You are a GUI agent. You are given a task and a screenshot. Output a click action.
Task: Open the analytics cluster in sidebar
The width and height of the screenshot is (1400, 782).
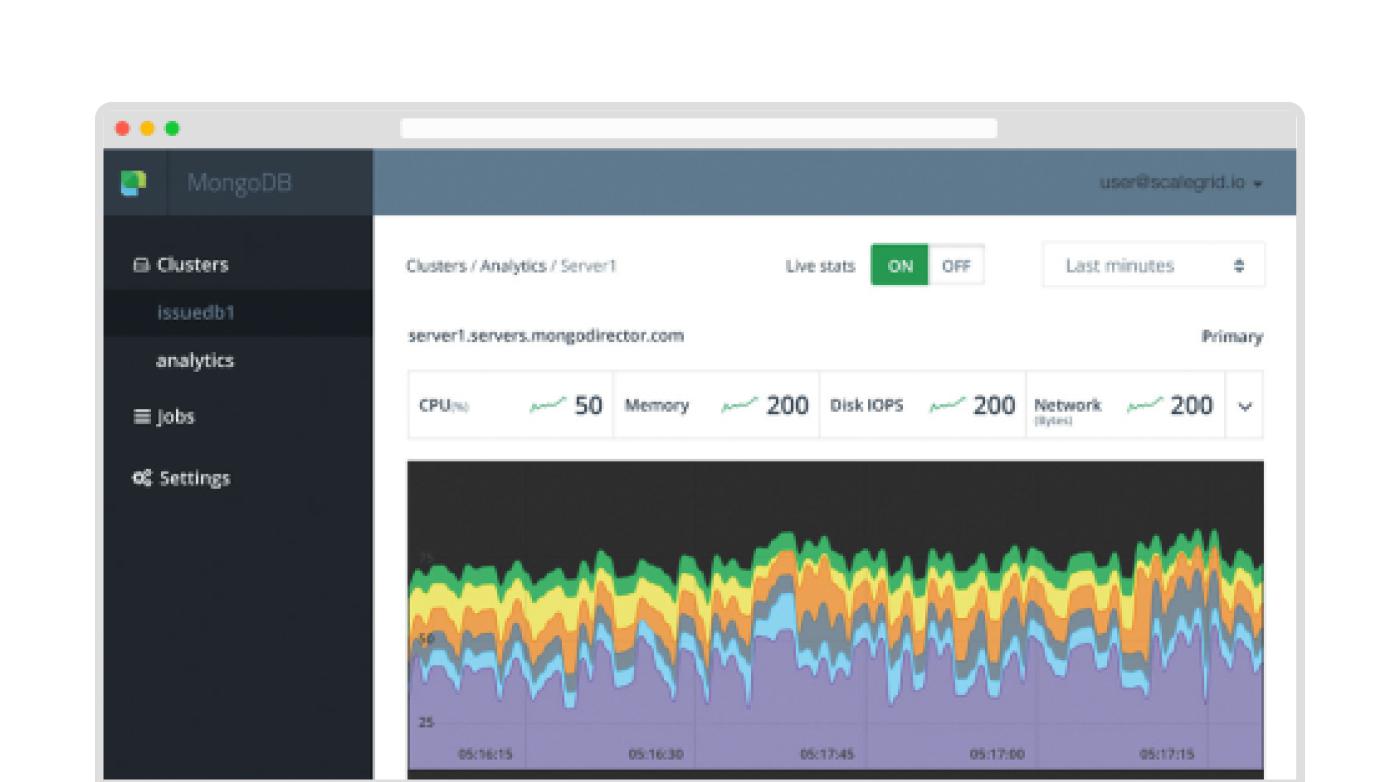tap(195, 361)
